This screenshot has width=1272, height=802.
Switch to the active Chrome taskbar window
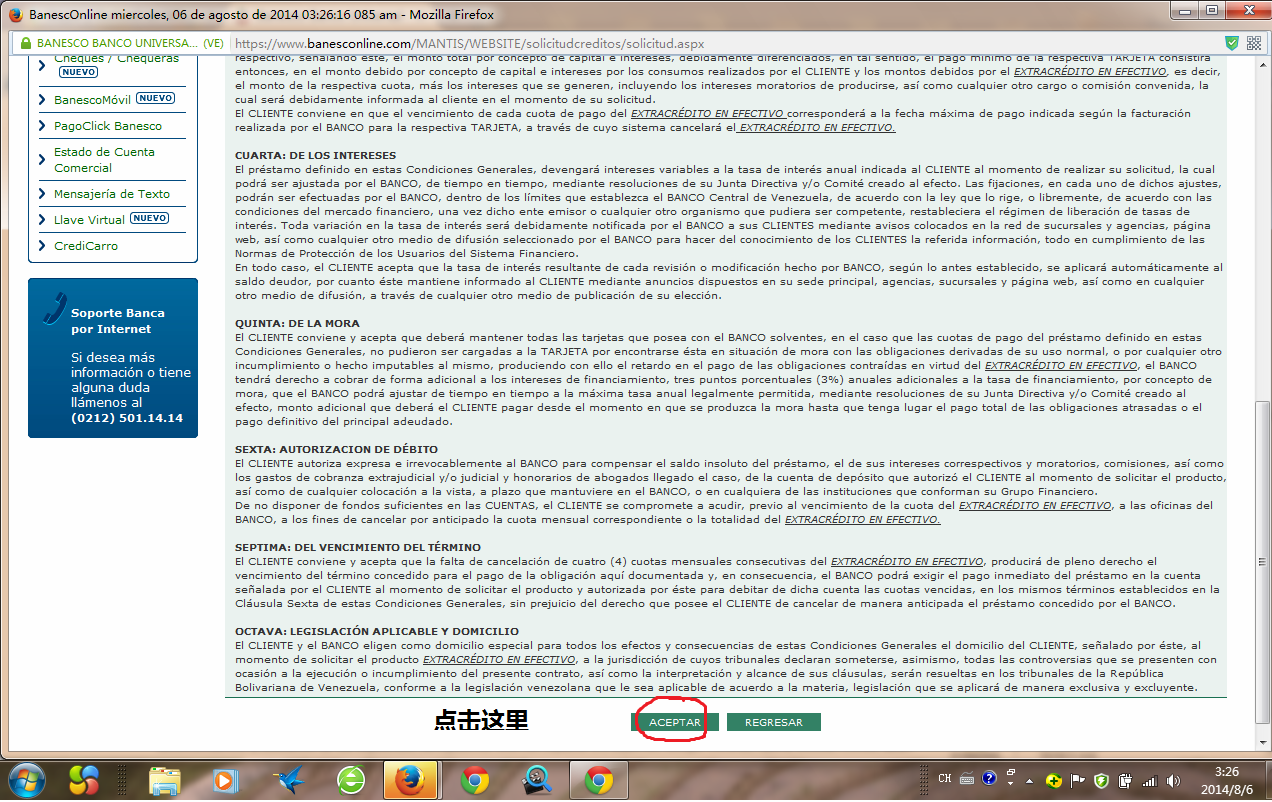click(x=599, y=780)
